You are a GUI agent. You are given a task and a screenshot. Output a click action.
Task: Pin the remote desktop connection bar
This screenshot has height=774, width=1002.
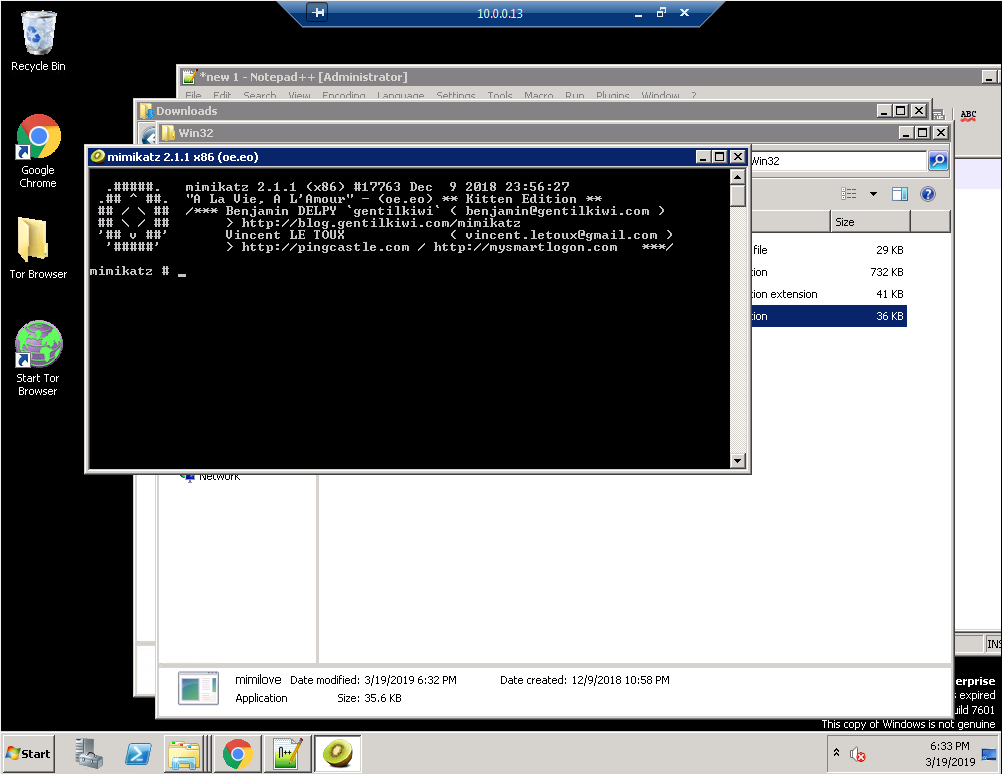pyautogui.click(x=318, y=12)
